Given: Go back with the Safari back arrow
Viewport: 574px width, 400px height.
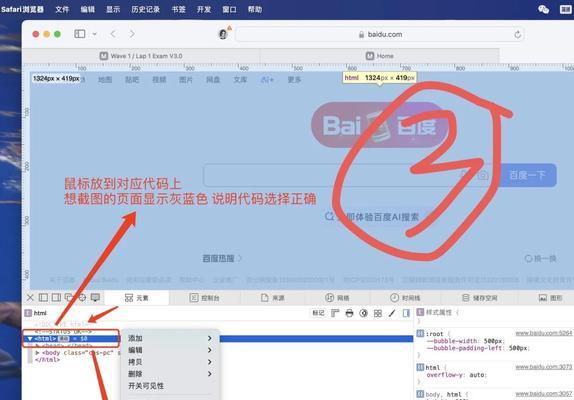Looking at the screenshot, I should click(x=113, y=34).
